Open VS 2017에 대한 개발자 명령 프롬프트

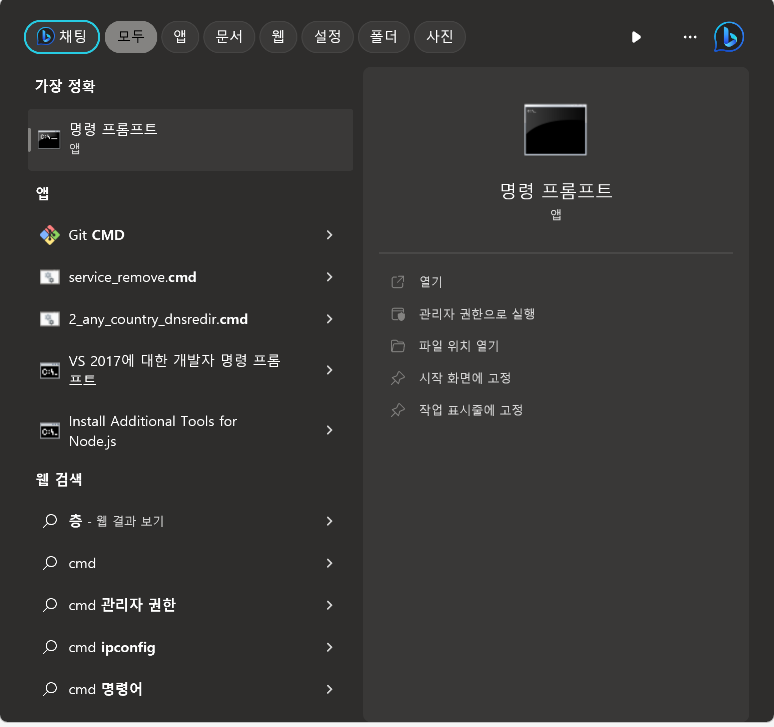[191, 370]
